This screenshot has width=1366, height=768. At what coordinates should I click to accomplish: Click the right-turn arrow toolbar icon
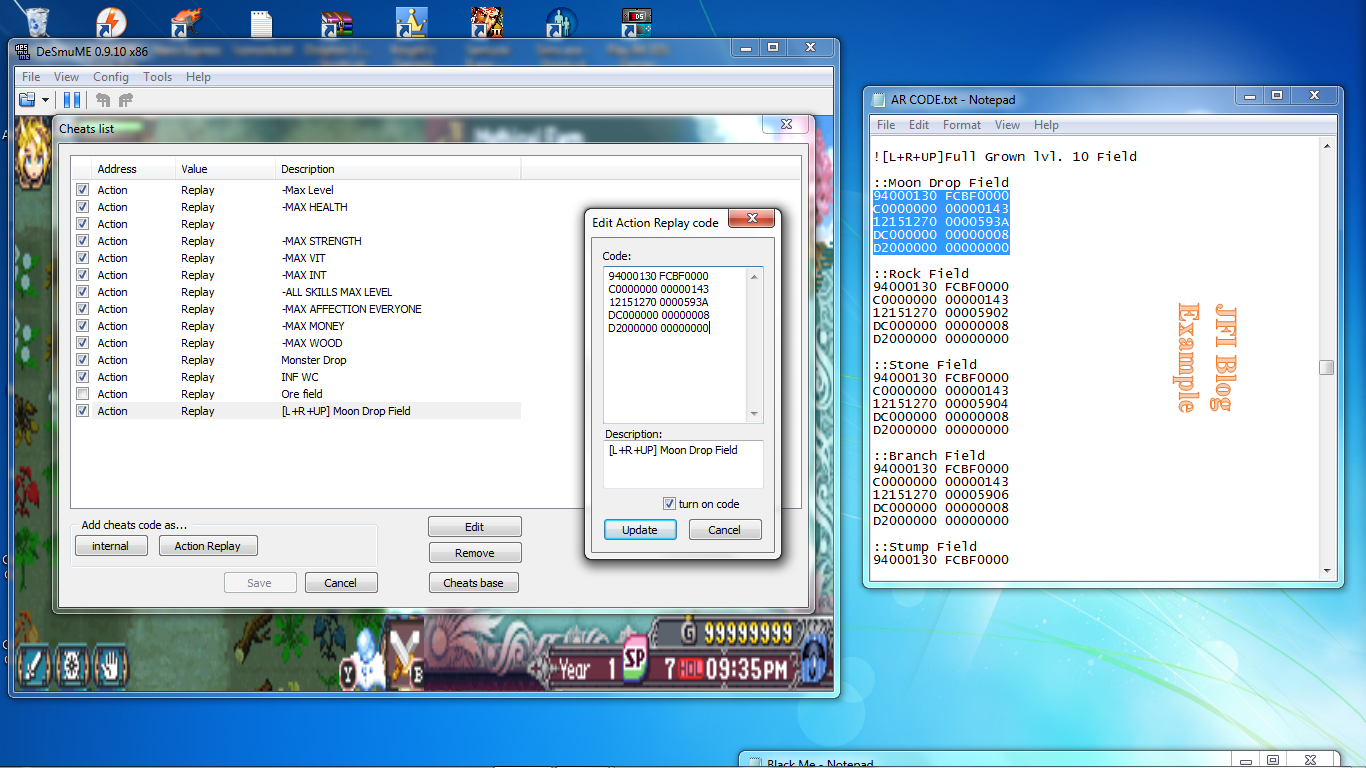[126, 100]
